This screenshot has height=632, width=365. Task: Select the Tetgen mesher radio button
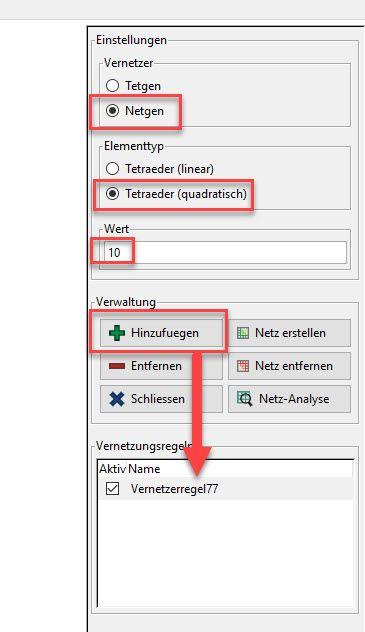coord(112,85)
